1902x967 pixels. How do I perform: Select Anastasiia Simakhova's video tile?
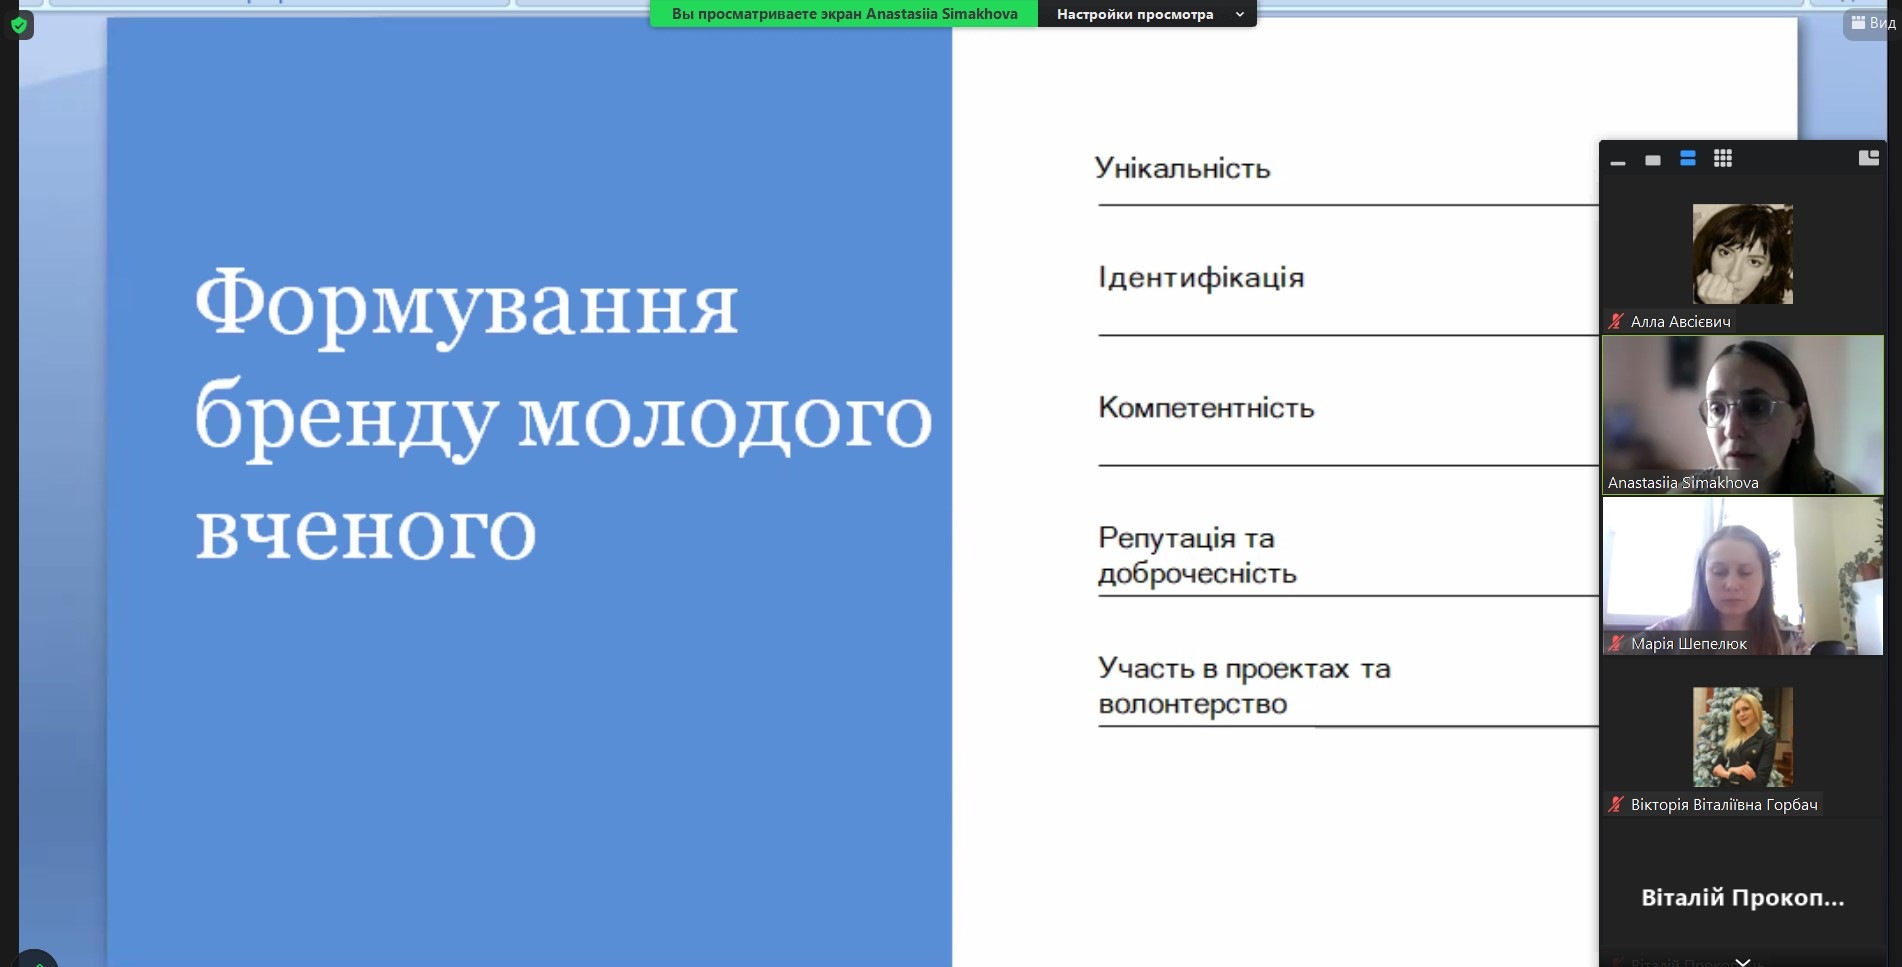pos(1742,415)
